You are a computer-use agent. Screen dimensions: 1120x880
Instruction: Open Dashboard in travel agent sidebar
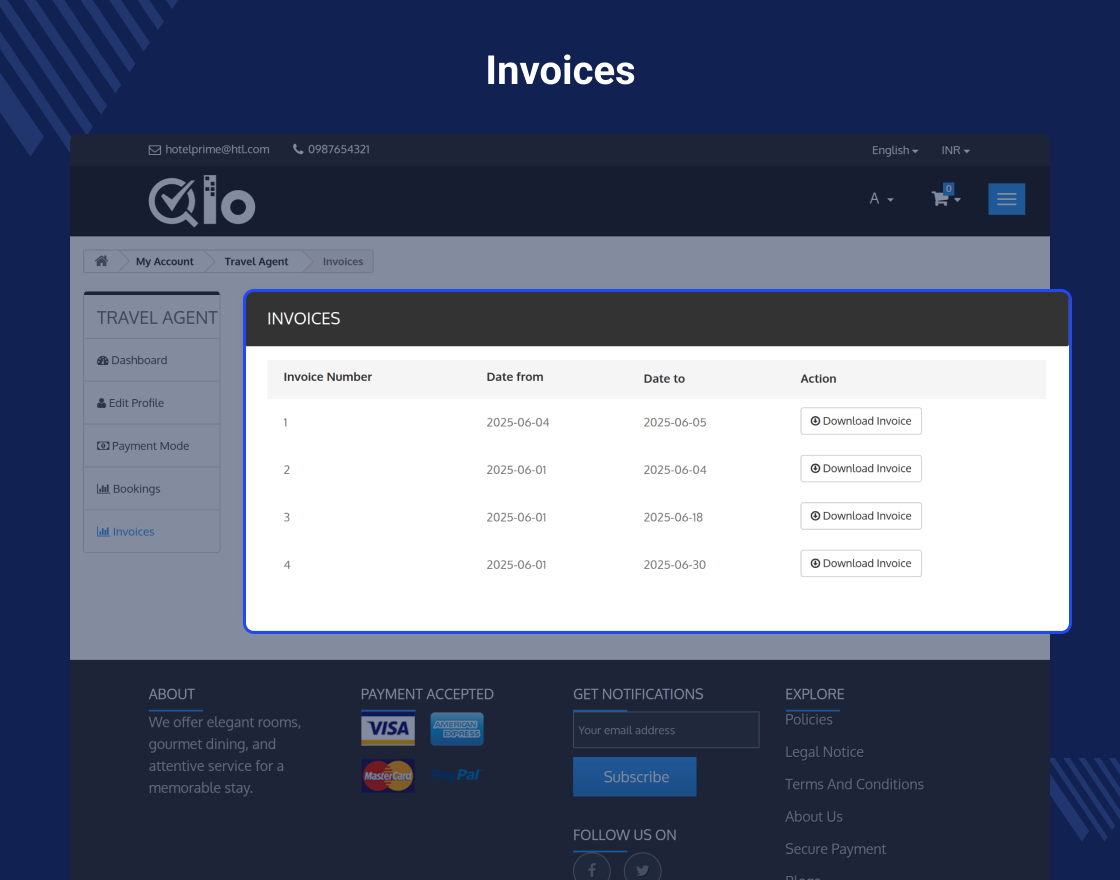tap(151, 360)
